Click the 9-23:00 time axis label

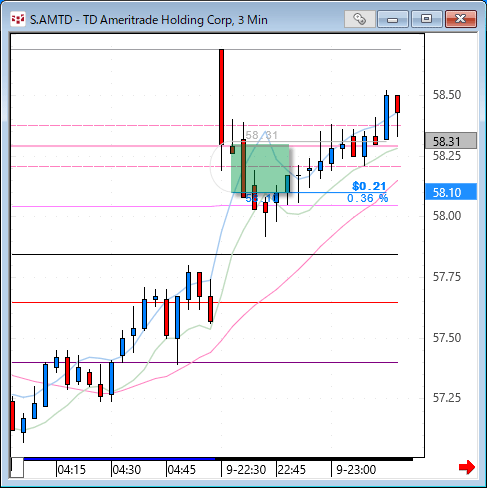(356, 470)
